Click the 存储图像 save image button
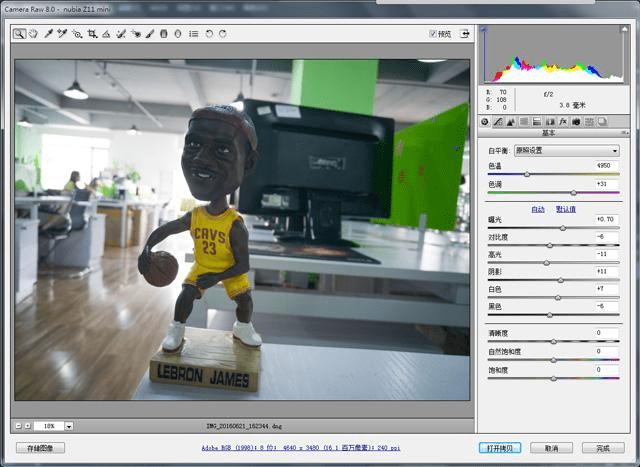The width and height of the screenshot is (640, 467). 40,448
